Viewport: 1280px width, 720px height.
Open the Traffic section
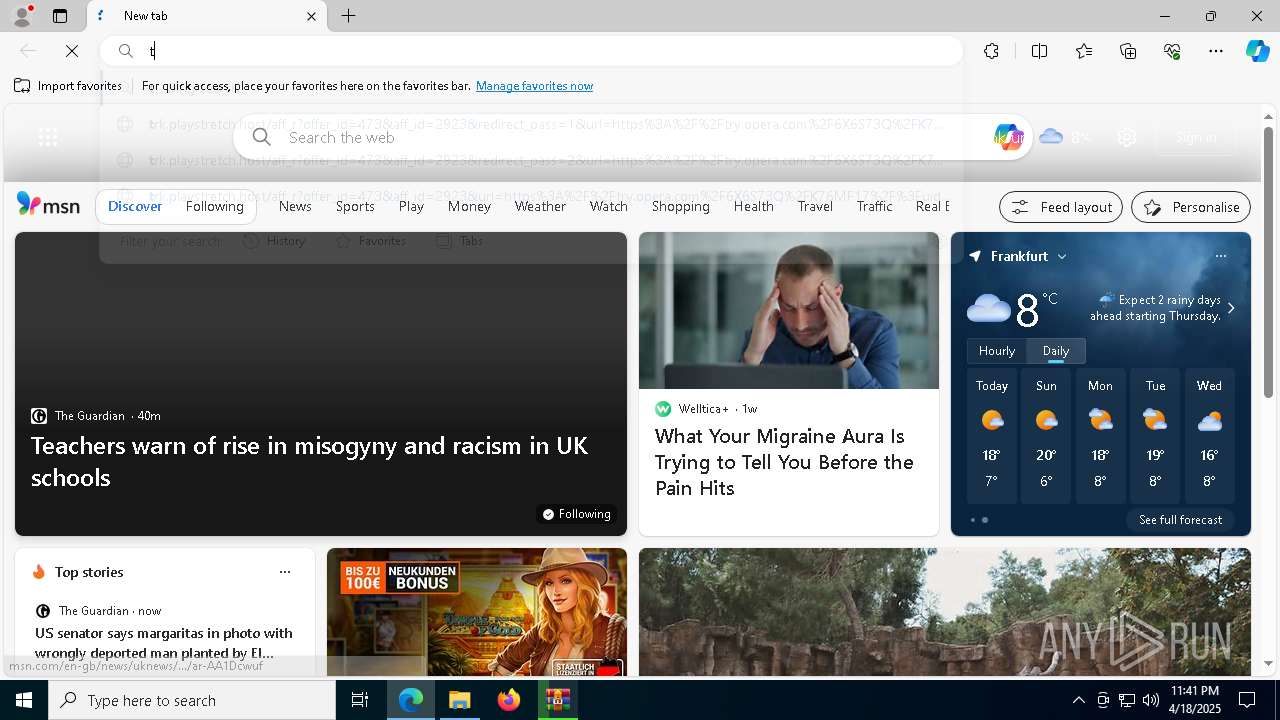(x=874, y=206)
